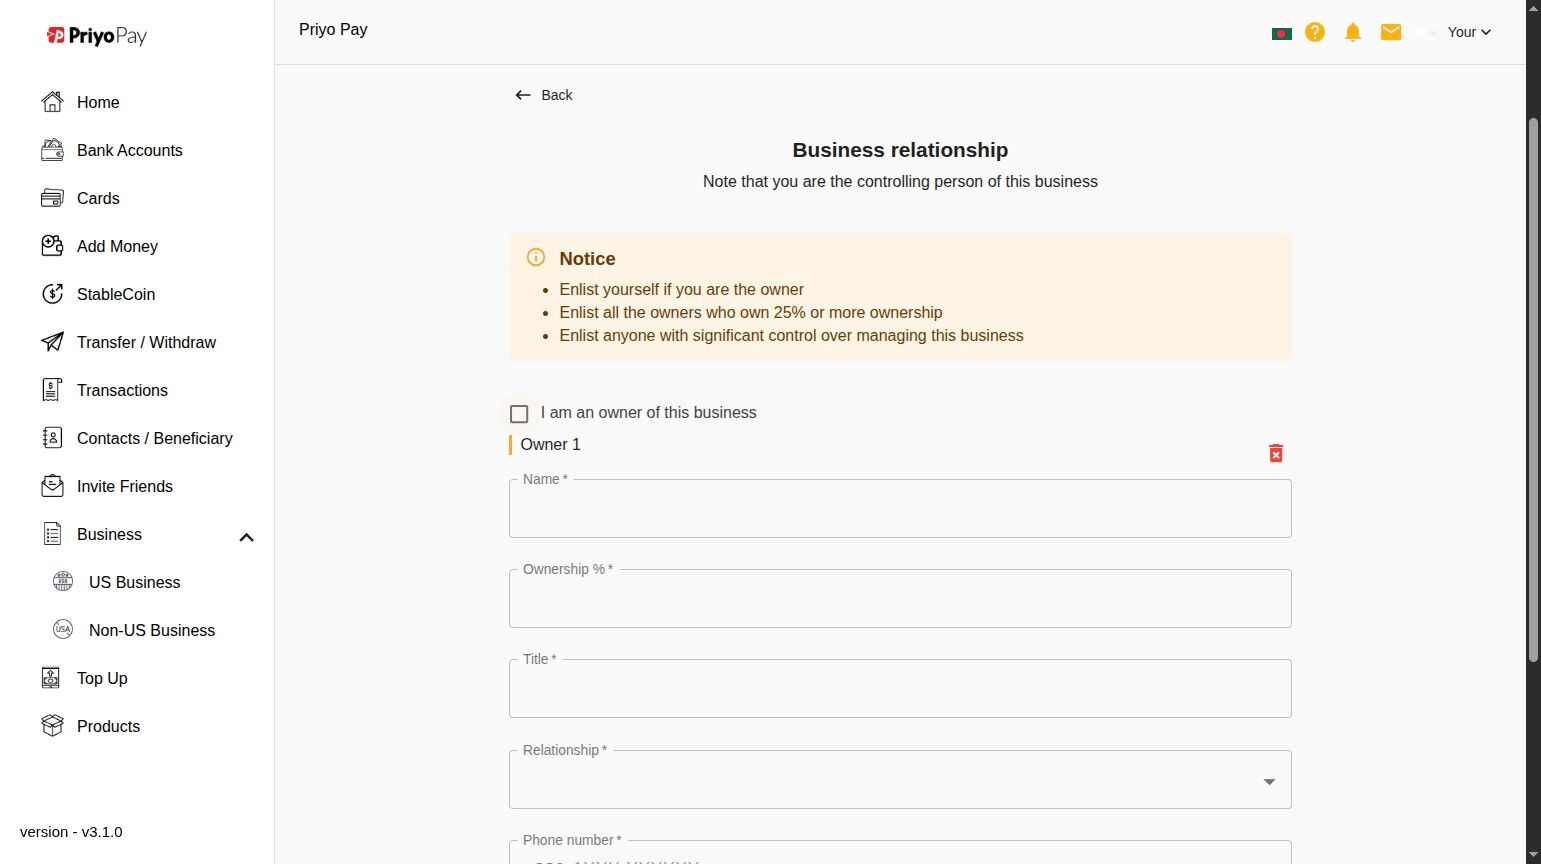Open Transfer / Withdraw menu item

pyautogui.click(x=146, y=342)
